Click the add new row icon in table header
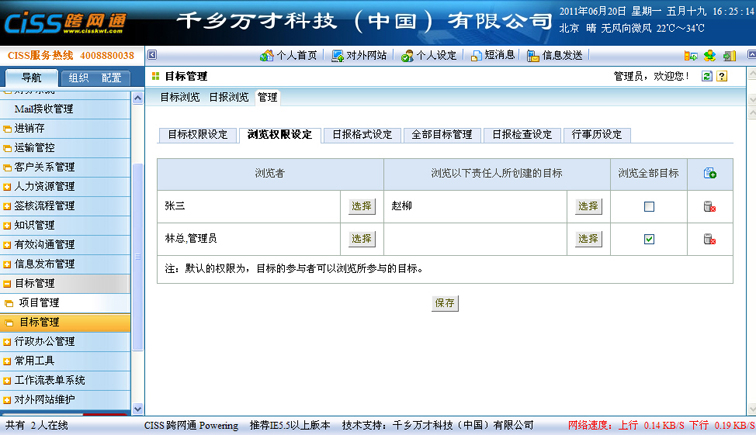The height and width of the screenshot is (435, 756). (709, 173)
